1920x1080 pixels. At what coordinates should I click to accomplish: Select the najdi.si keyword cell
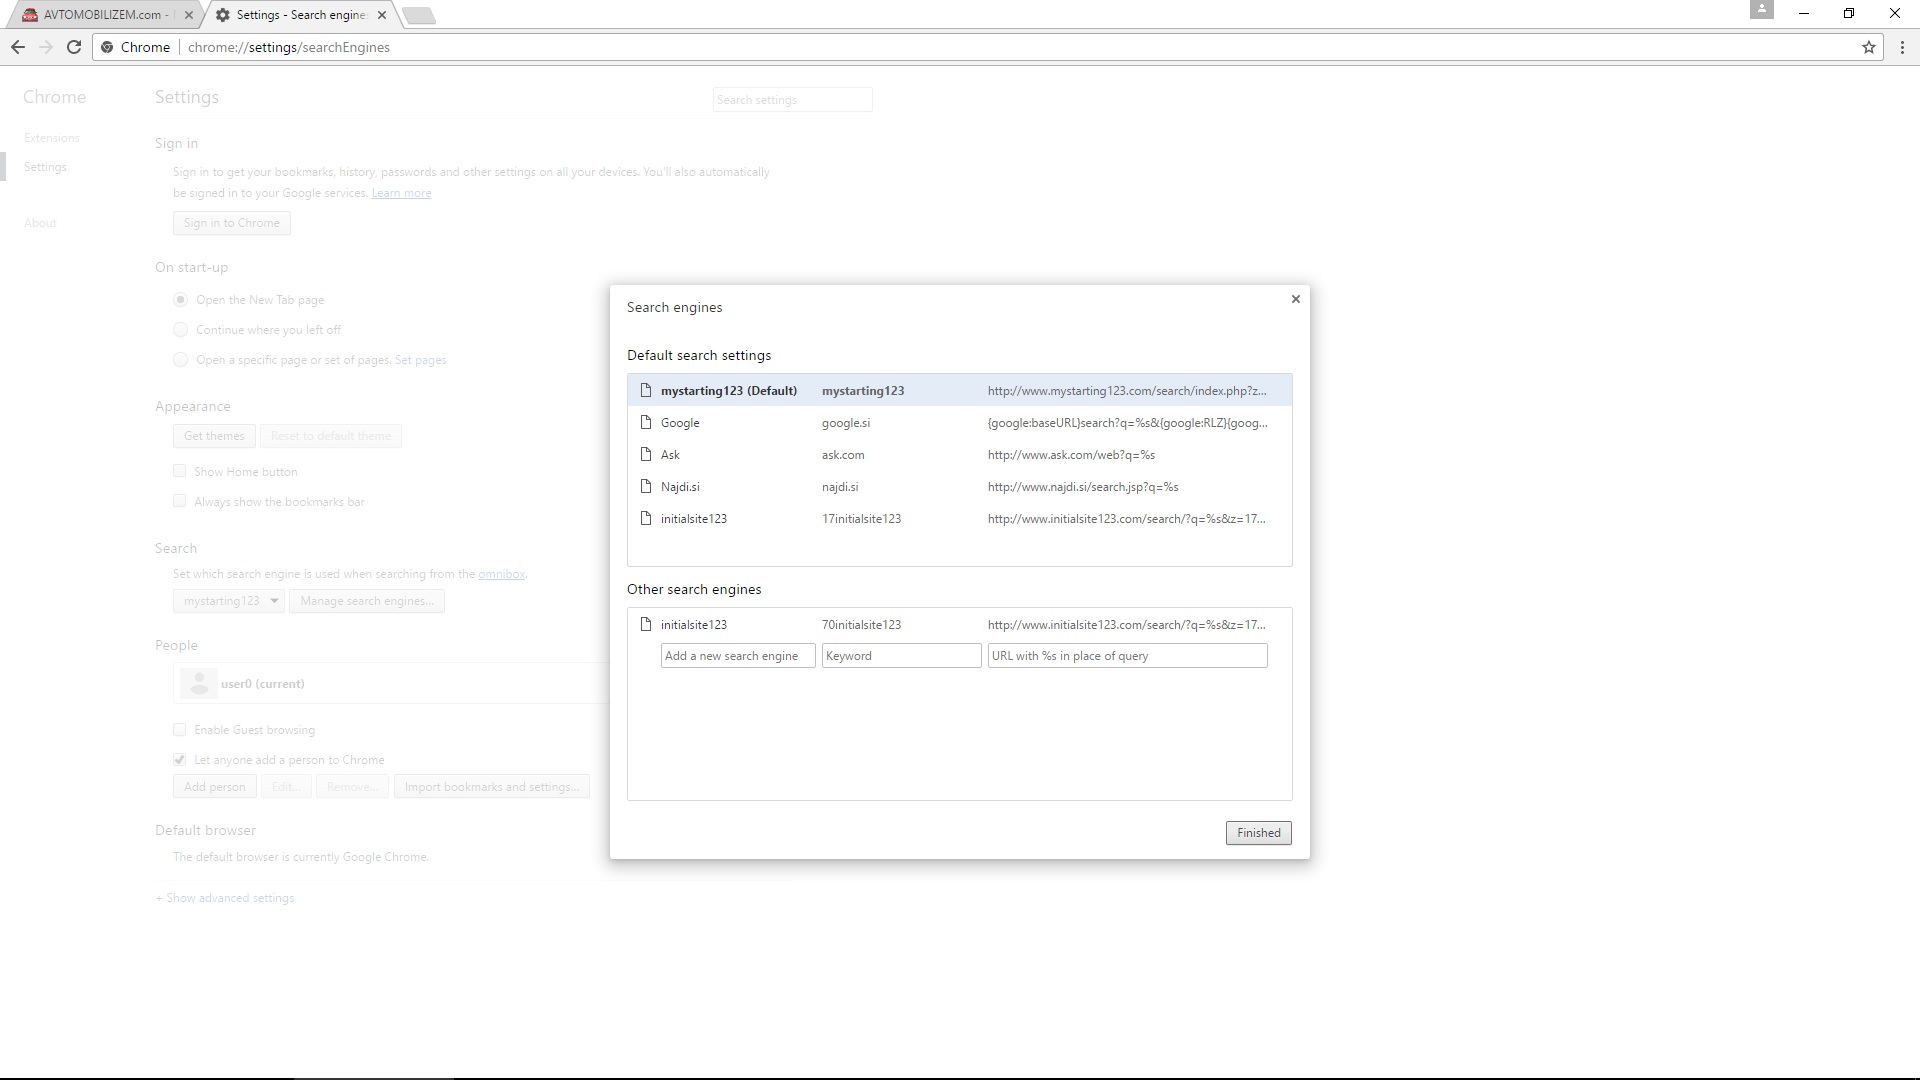tap(840, 487)
